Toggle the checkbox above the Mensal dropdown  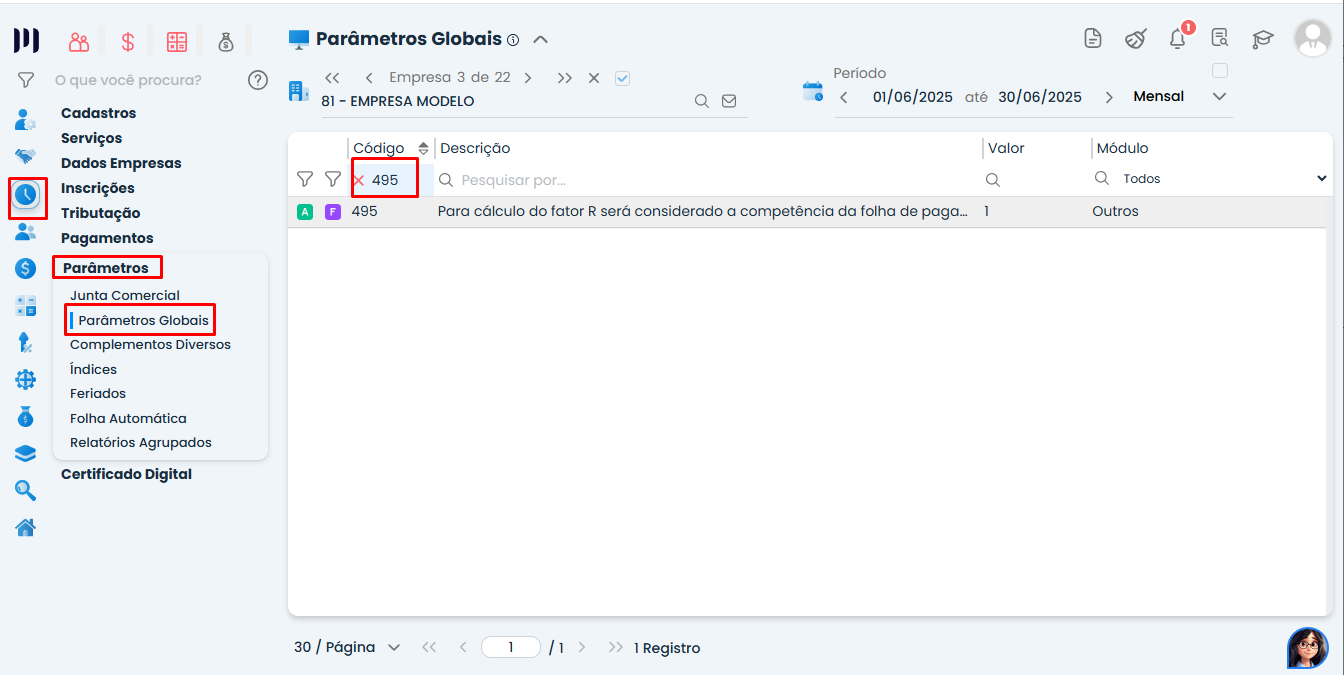[1219, 71]
